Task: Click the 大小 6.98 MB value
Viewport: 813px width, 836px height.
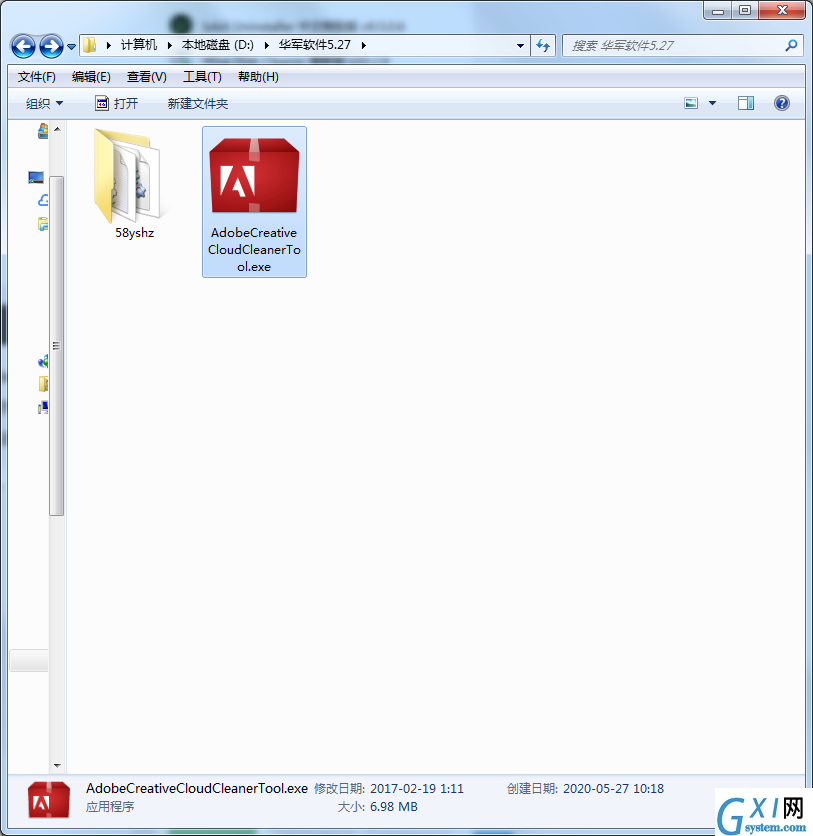Action: 394,807
